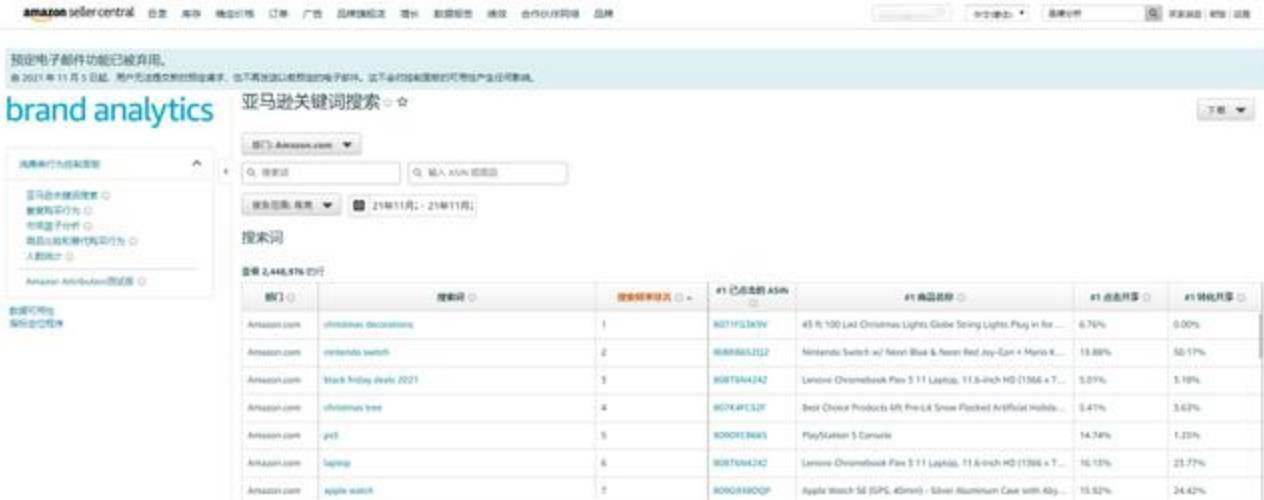Click the amazon seller central logo
The height and width of the screenshot is (500, 1264).
pos(78,14)
